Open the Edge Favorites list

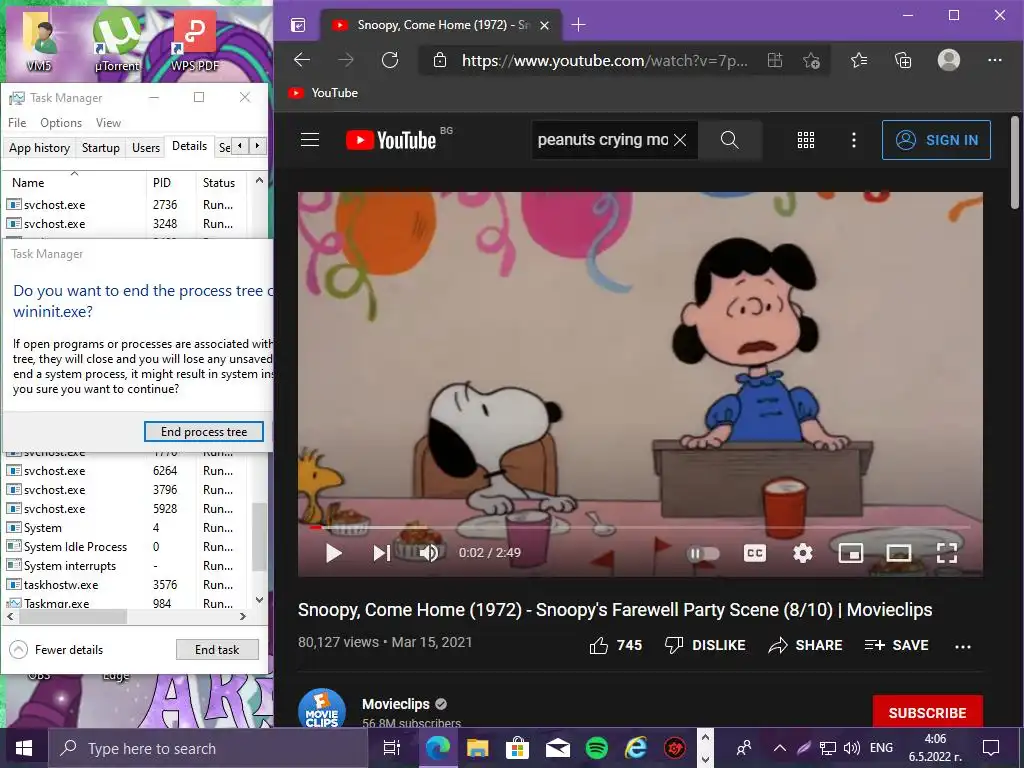point(859,61)
